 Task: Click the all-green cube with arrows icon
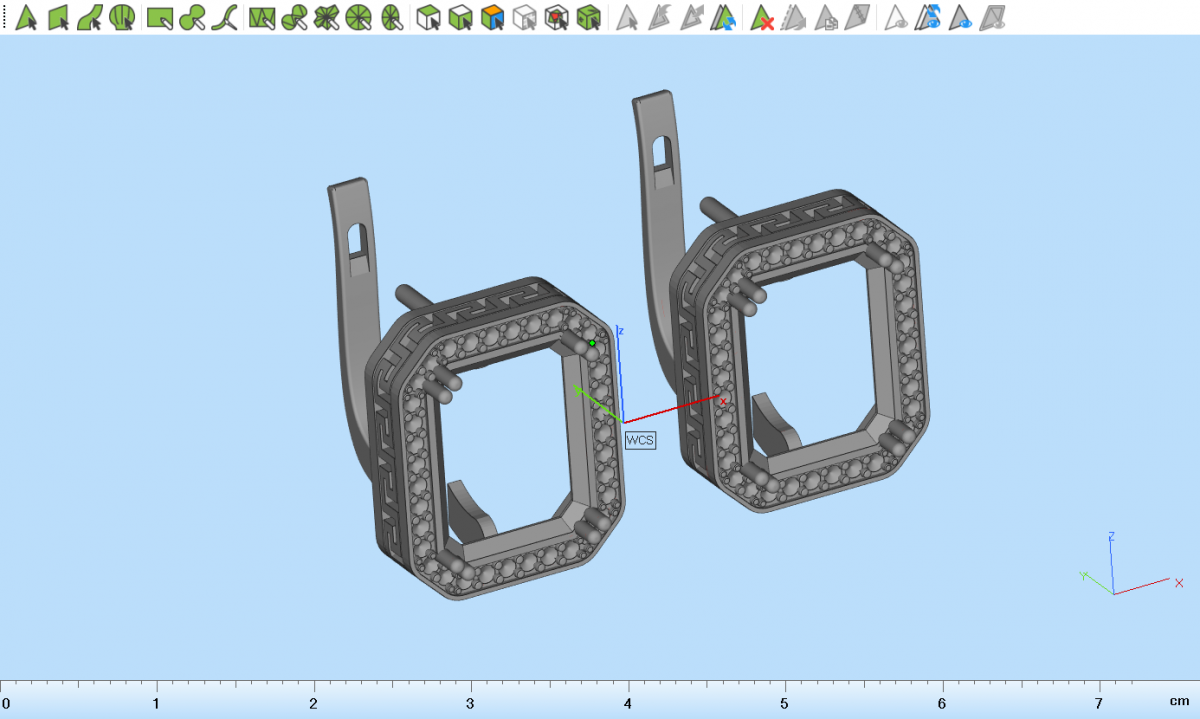tap(589, 17)
